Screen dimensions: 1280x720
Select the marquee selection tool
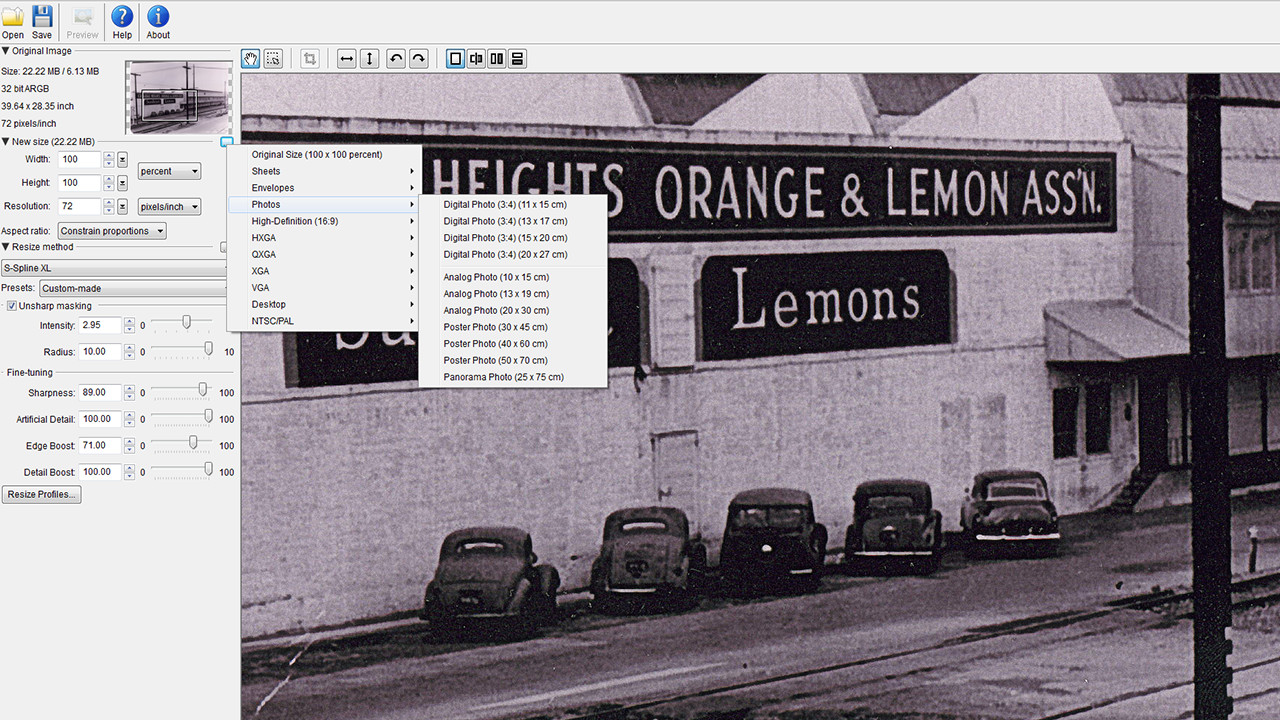(273, 59)
